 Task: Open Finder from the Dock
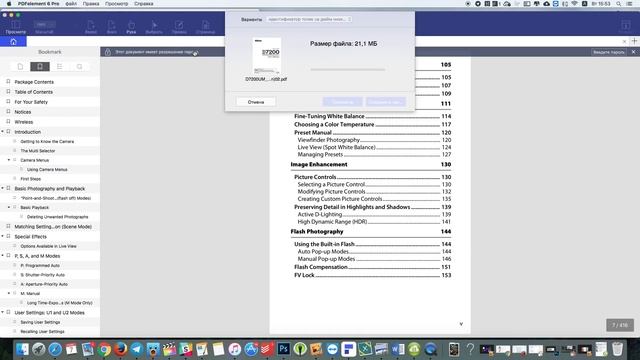click(x=22, y=349)
